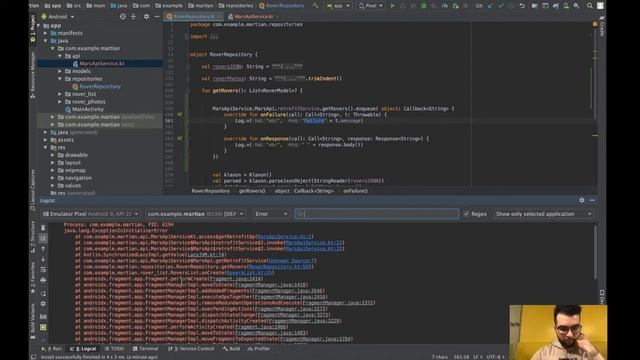The width and height of the screenshot is (640, 360).
Task: Open the TODO tool window tab
Action: click(114, 349)
